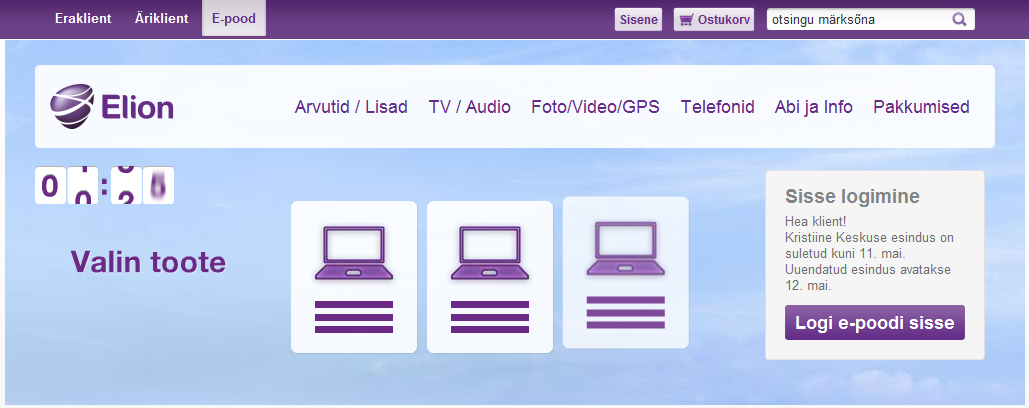Open the TV / Audio menu
The image size is (1029, 408).
(469, 107)
